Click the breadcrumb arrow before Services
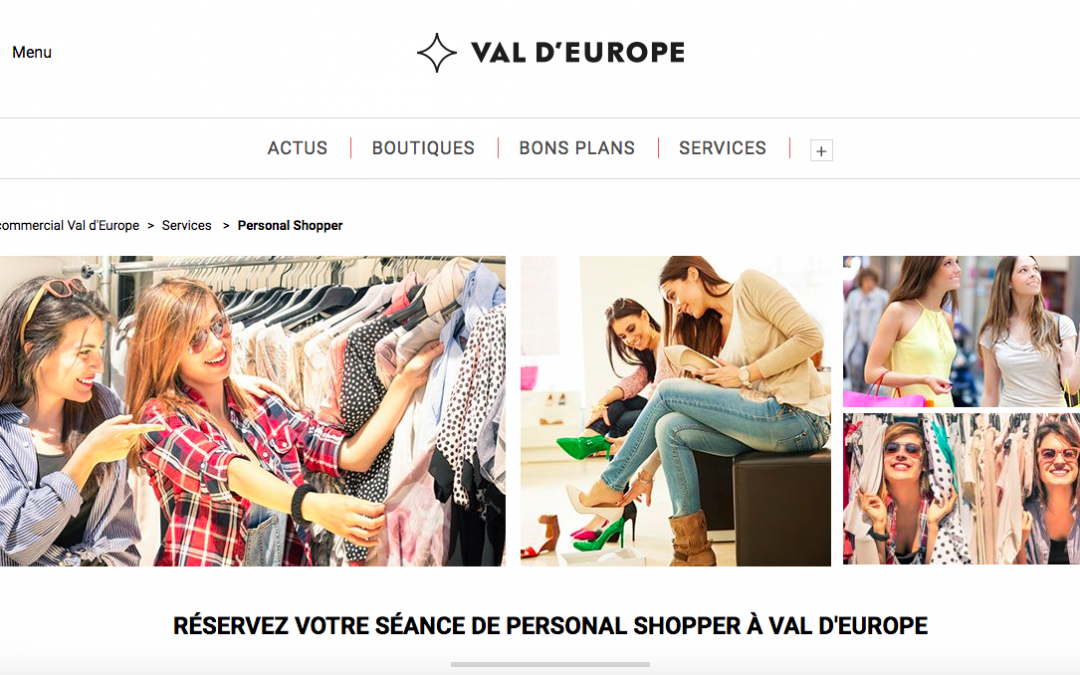The image size is (1080, 675). point(150,226)
